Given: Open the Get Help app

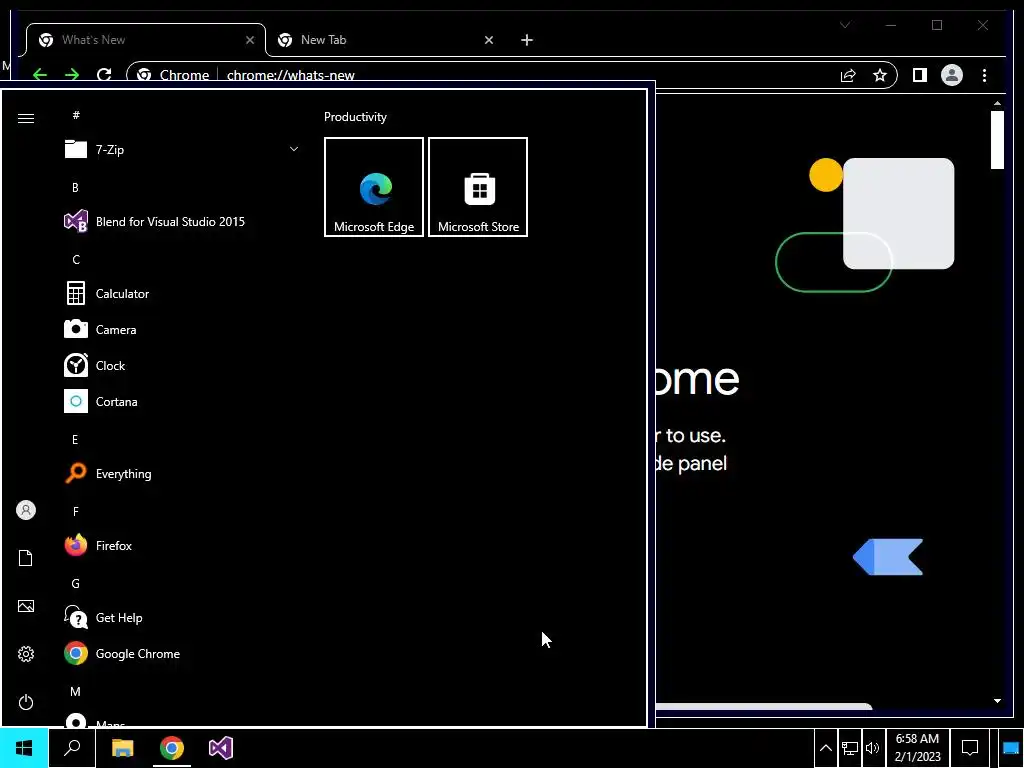Looking at the screenshot, I should point(182,618).
